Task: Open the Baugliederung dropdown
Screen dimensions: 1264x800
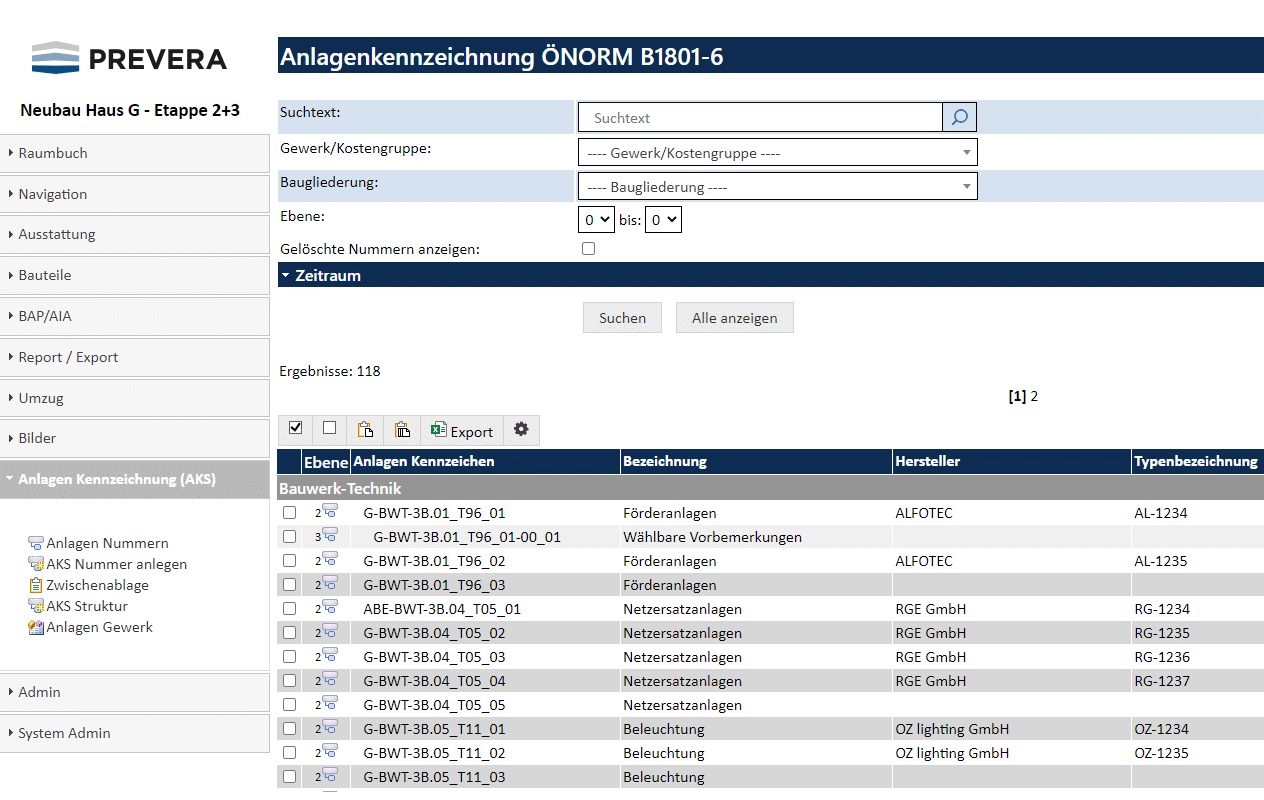Action: (x=777, y=187)
